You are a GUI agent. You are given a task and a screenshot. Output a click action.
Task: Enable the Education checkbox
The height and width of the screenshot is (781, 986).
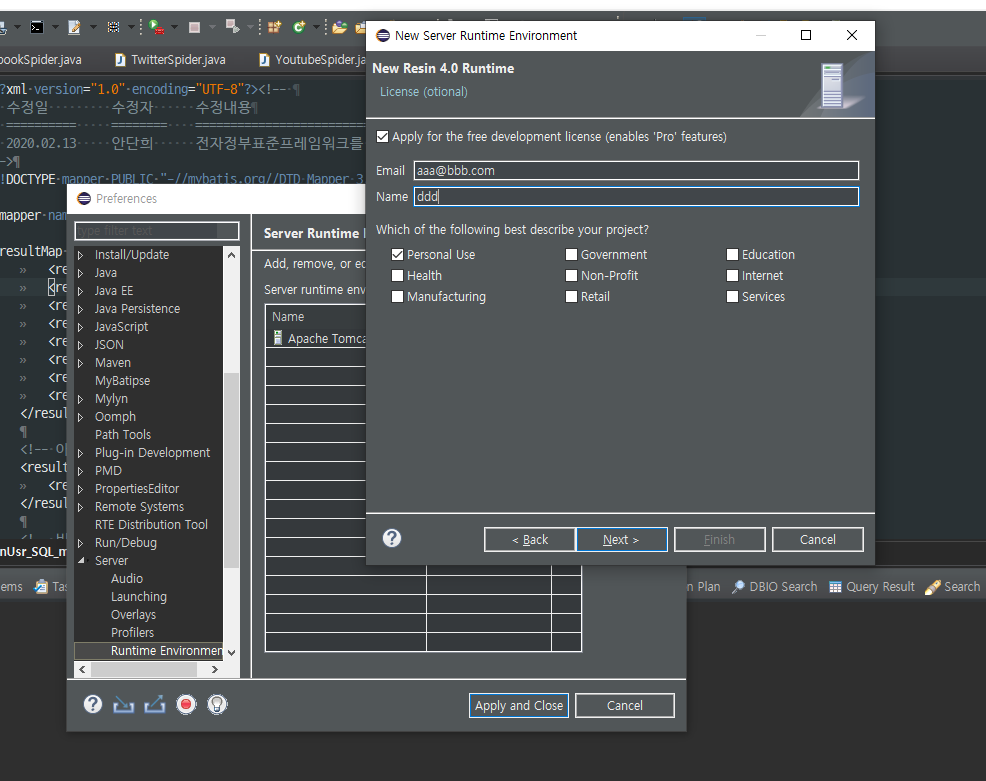pyautogui.click(x=733, y=255)
